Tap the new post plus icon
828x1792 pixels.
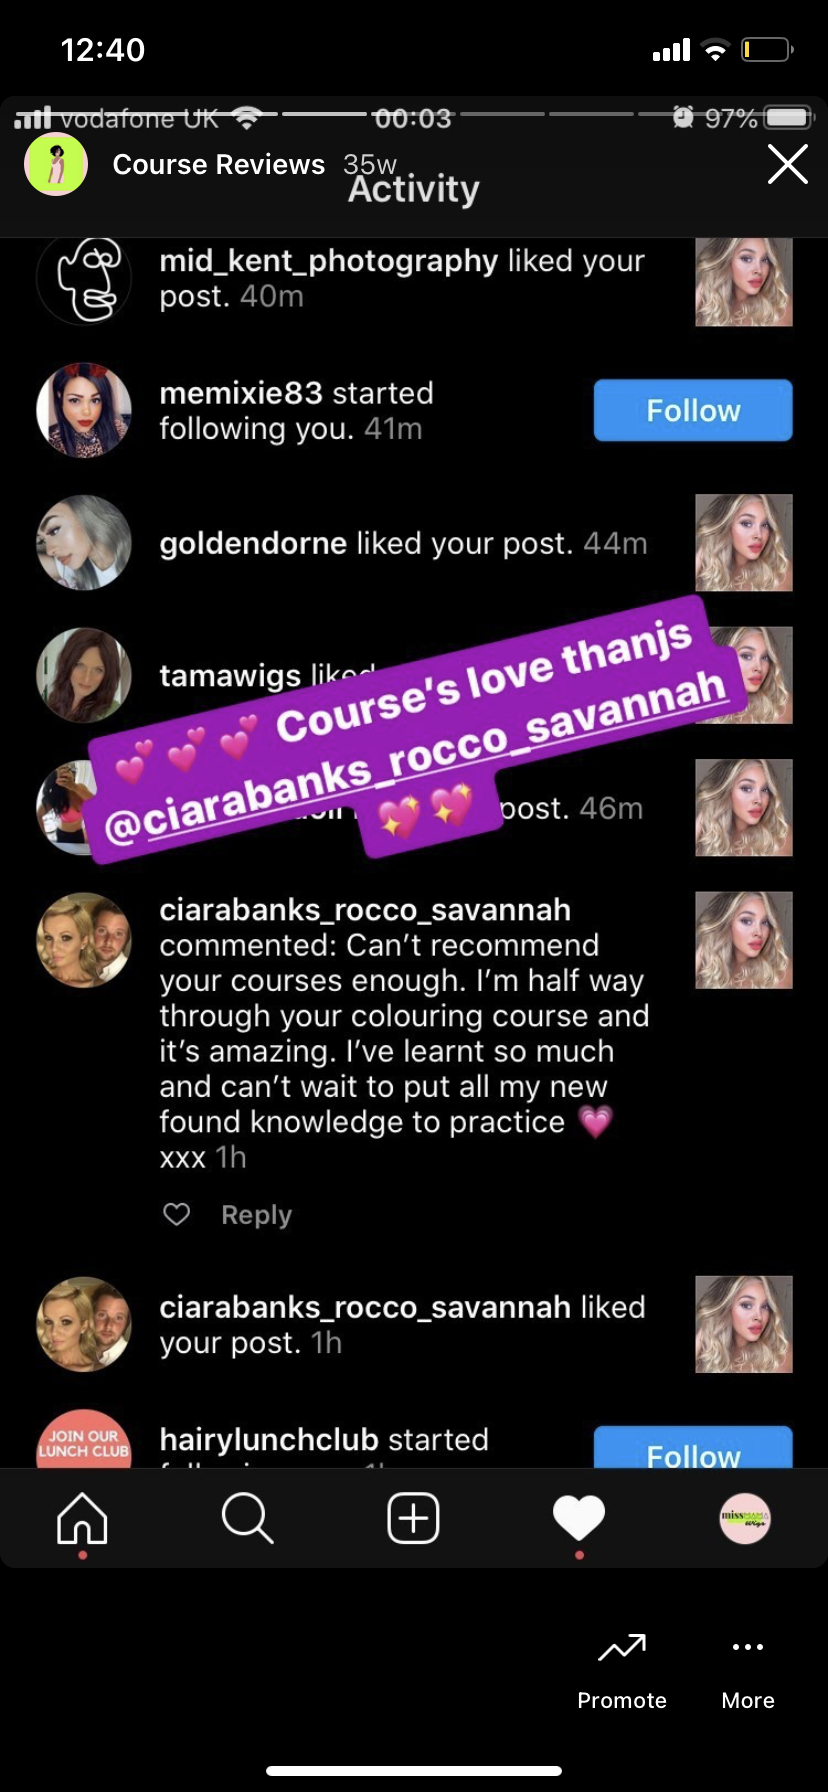click(x=413, y=1518)
